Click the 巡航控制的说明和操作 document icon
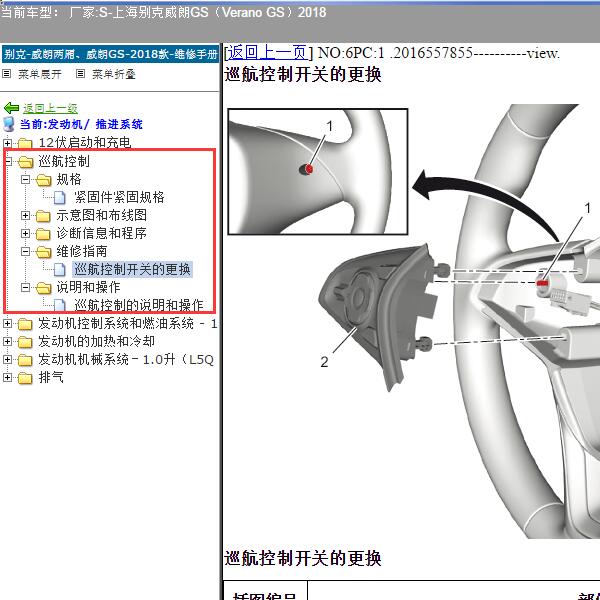 coord(59,305)
